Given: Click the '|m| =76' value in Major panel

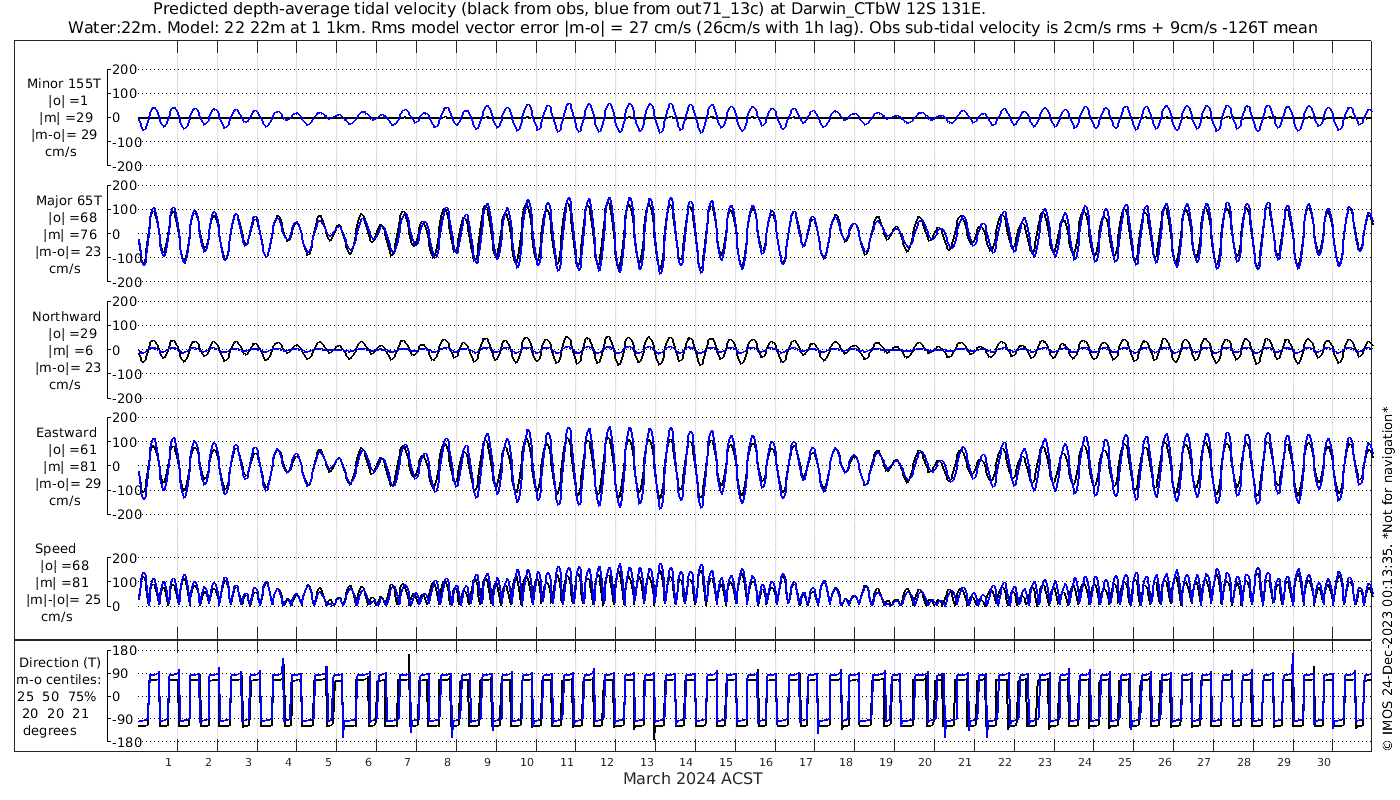Looking at the screenshot, I should point(68,234).
